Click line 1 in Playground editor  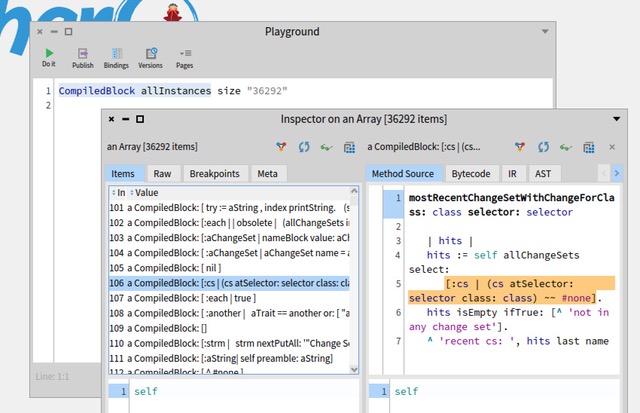[x=300, y=91]
